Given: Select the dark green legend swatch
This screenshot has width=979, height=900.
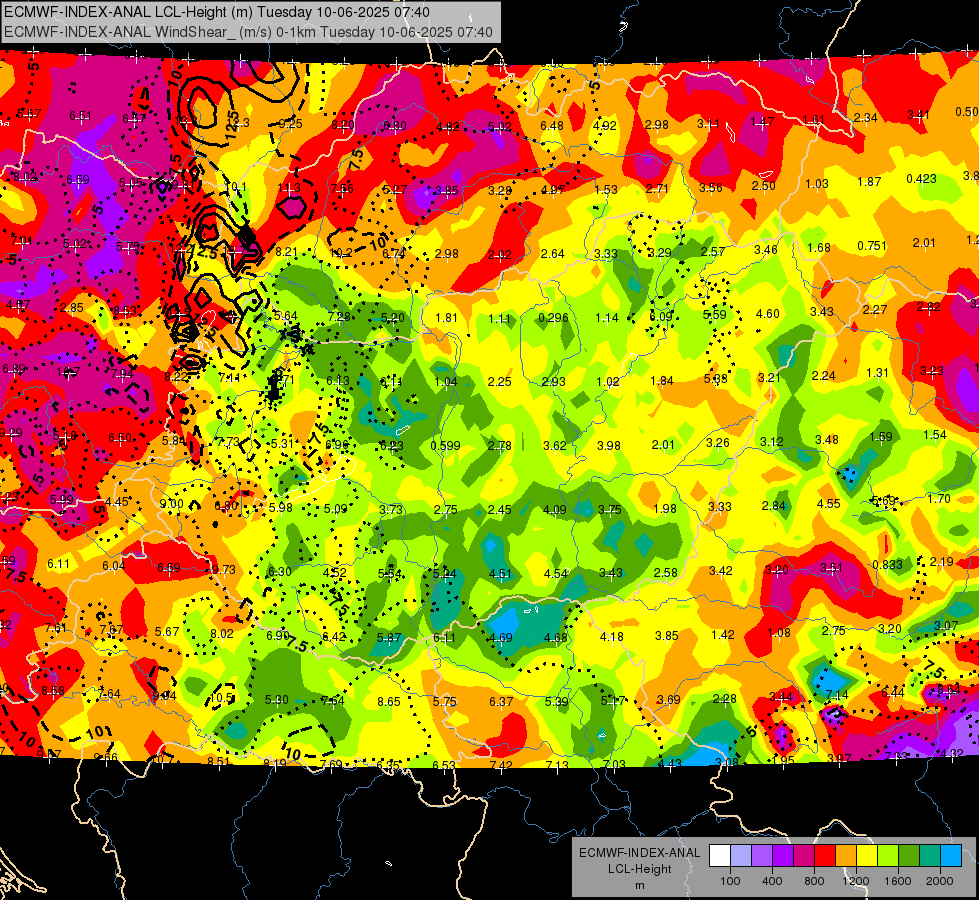Looking at the screenshot, I should click(908, 856).
